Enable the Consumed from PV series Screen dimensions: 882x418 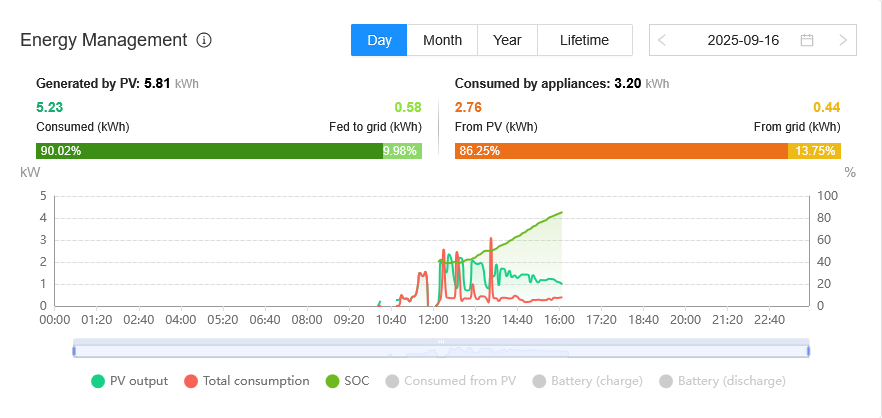(x=450, y=381)
